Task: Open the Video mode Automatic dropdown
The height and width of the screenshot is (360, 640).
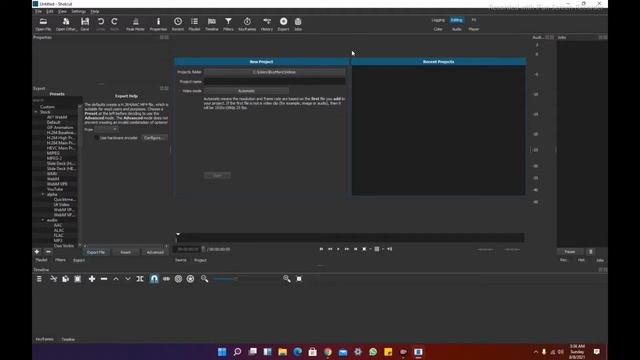Action: coord(246,91)
